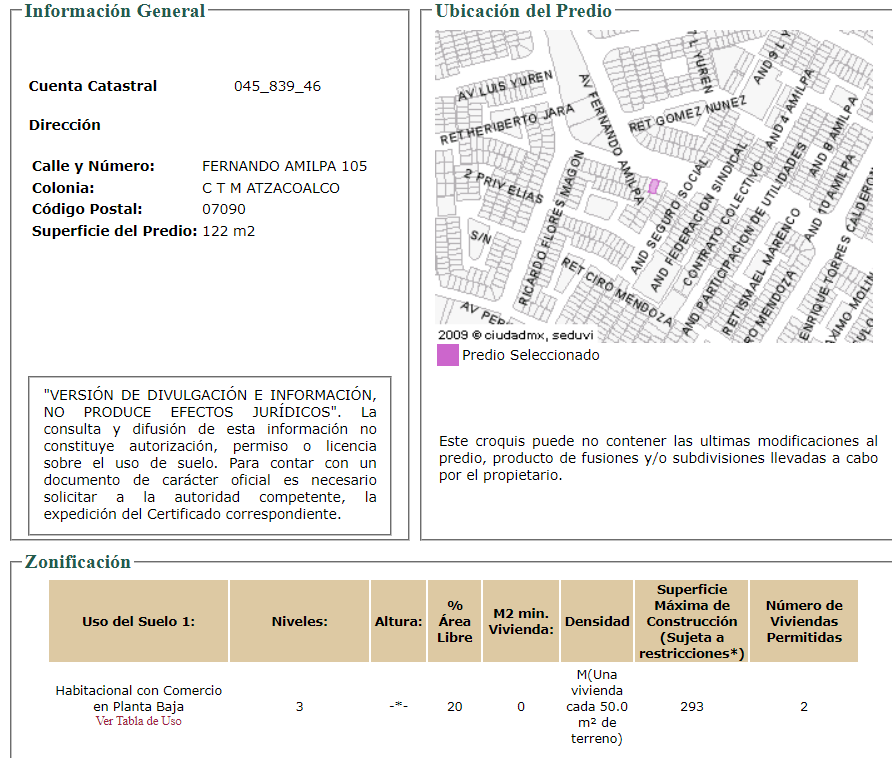This screenshot has width=892, height=758.
Task: Click the Superficie Máxima de Construcción header
Action: pos(692,621)
